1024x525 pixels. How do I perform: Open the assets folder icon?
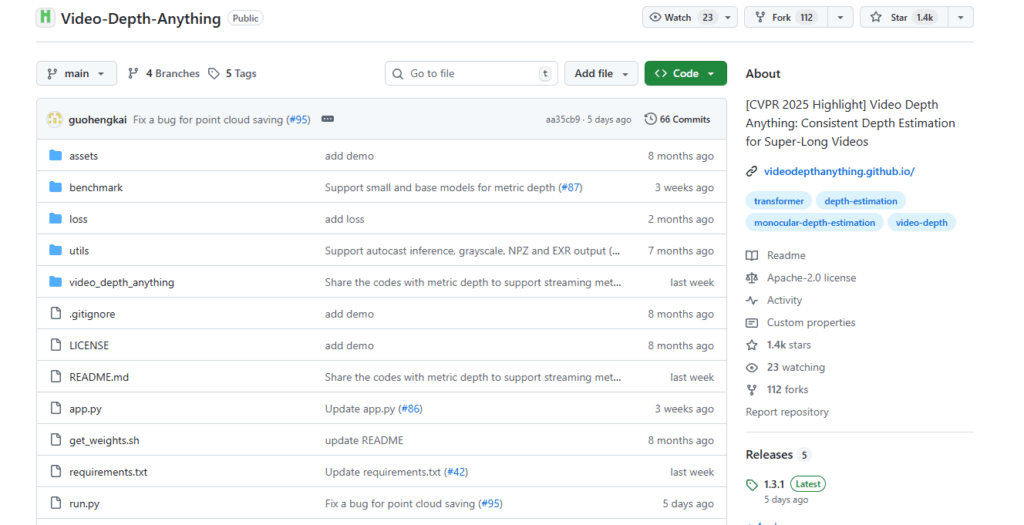56,155
